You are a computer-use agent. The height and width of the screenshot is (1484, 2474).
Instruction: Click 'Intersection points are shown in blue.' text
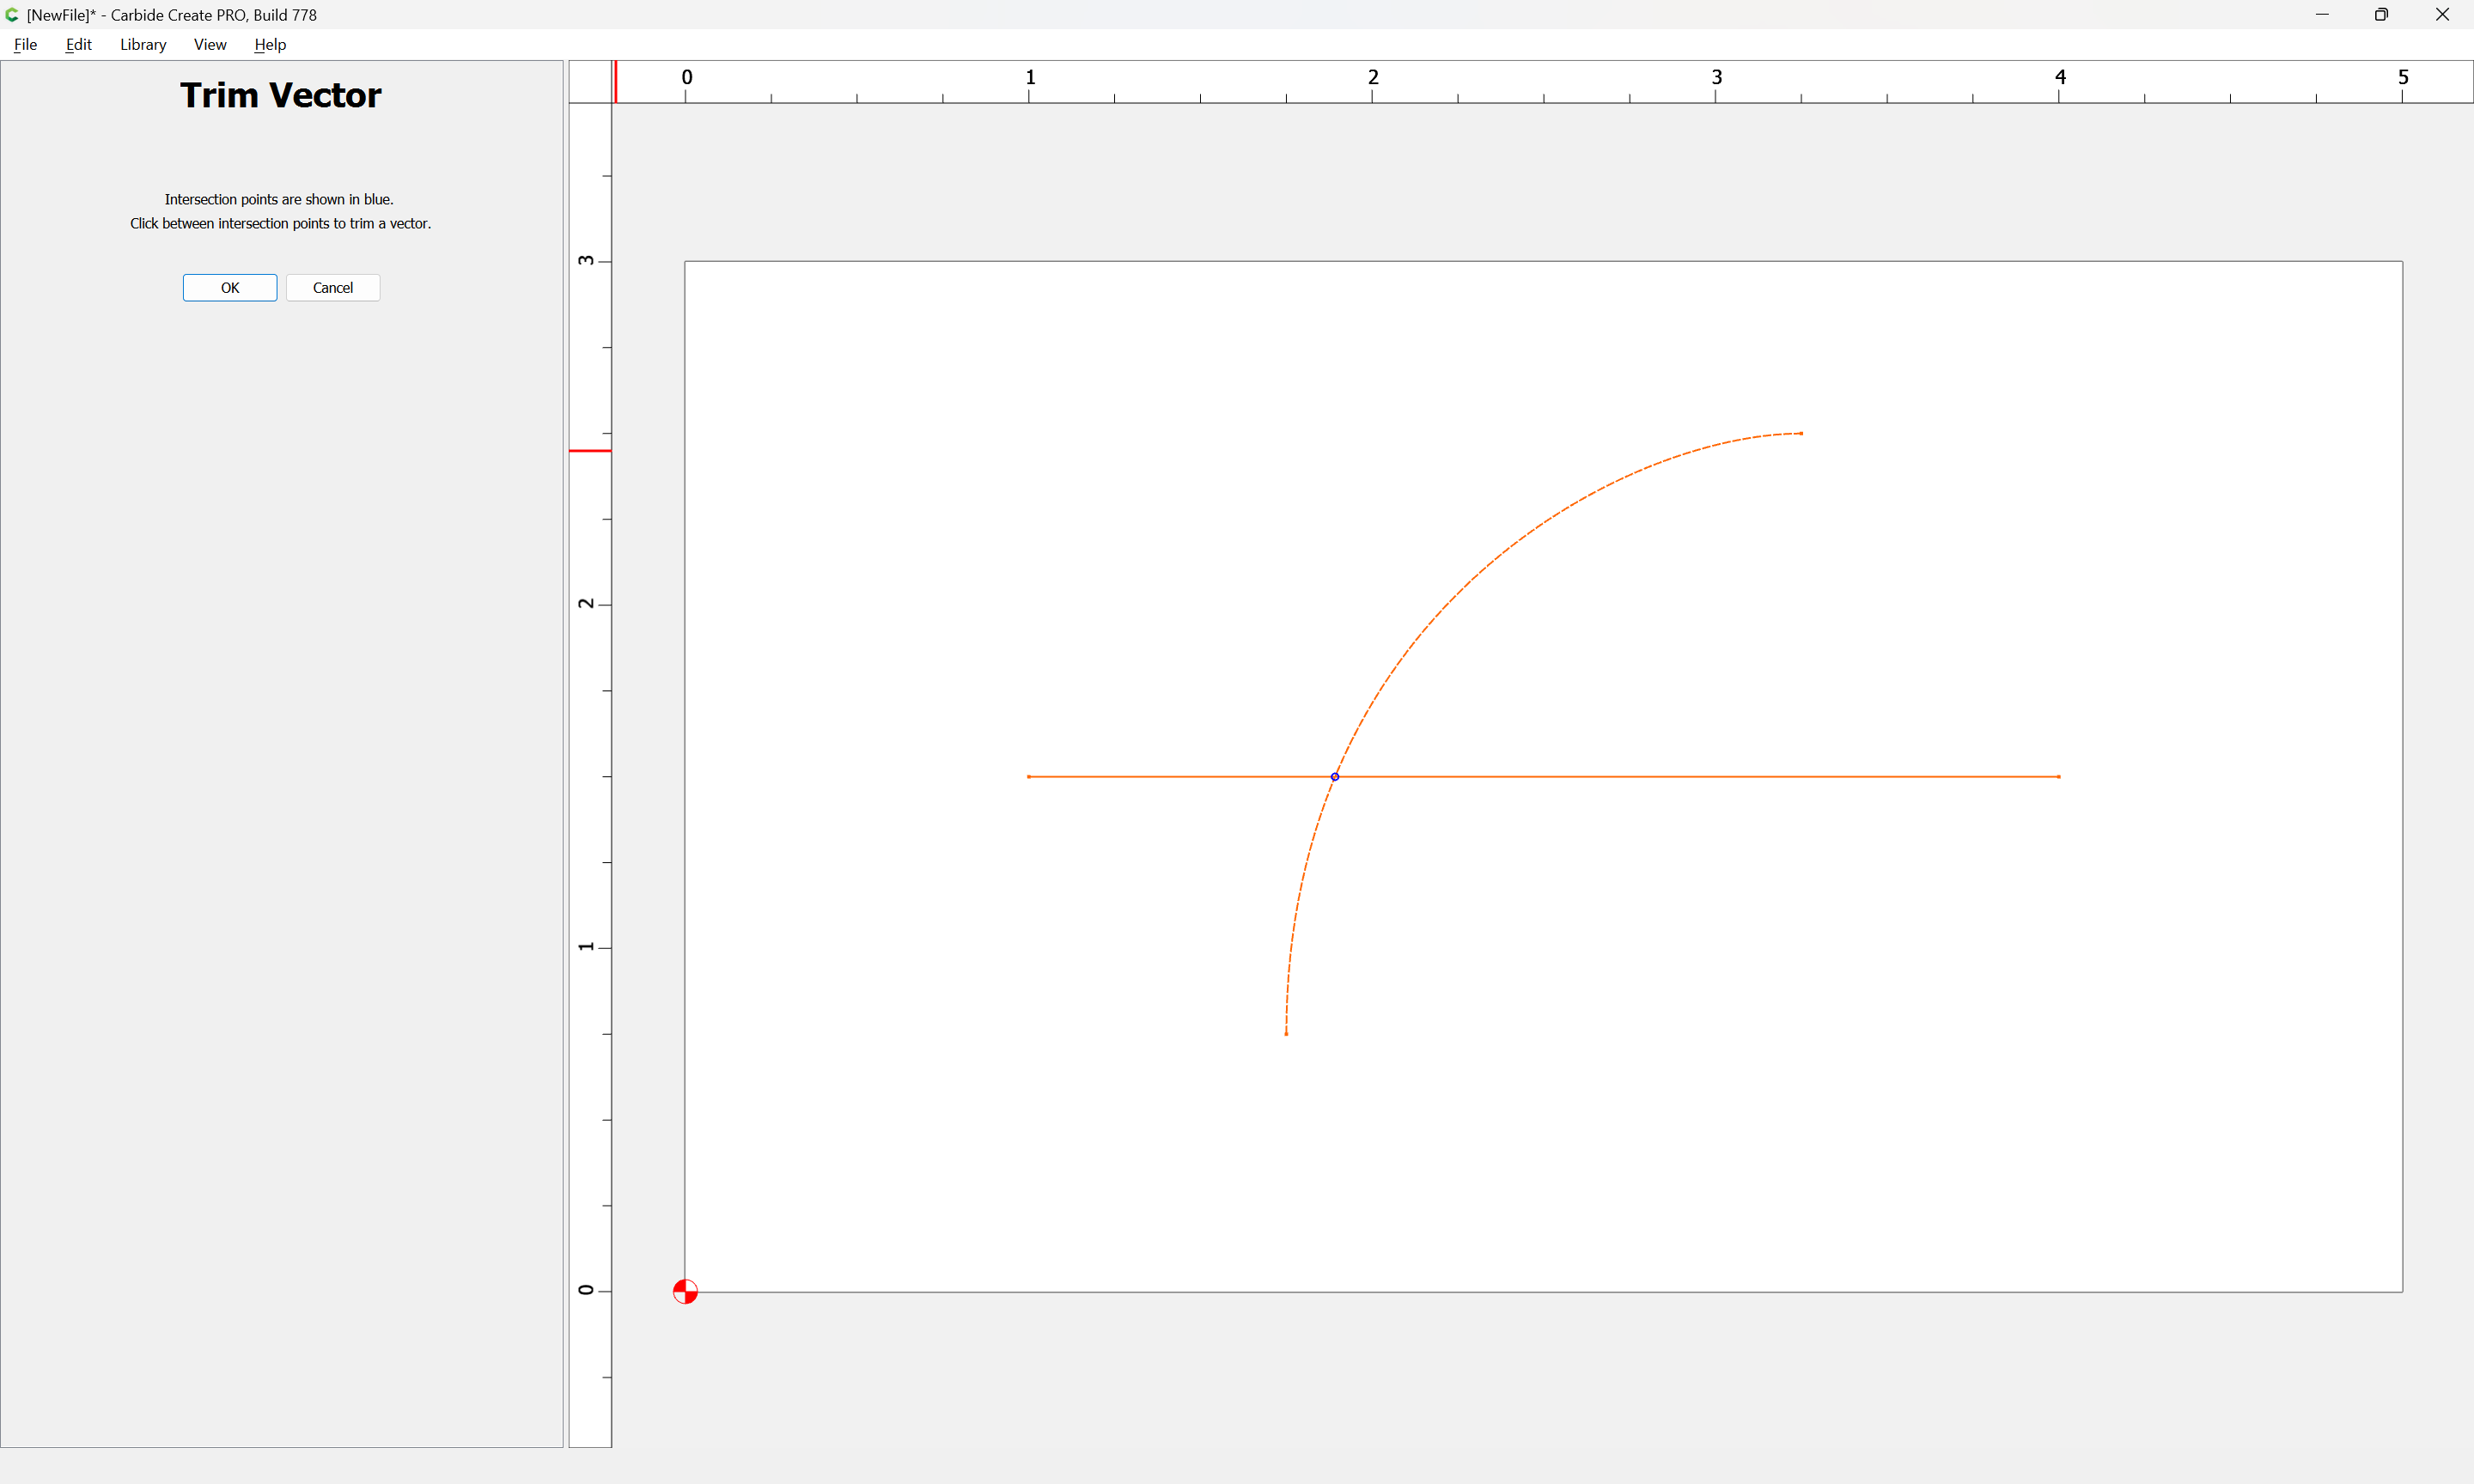click(x=279, y=200)
